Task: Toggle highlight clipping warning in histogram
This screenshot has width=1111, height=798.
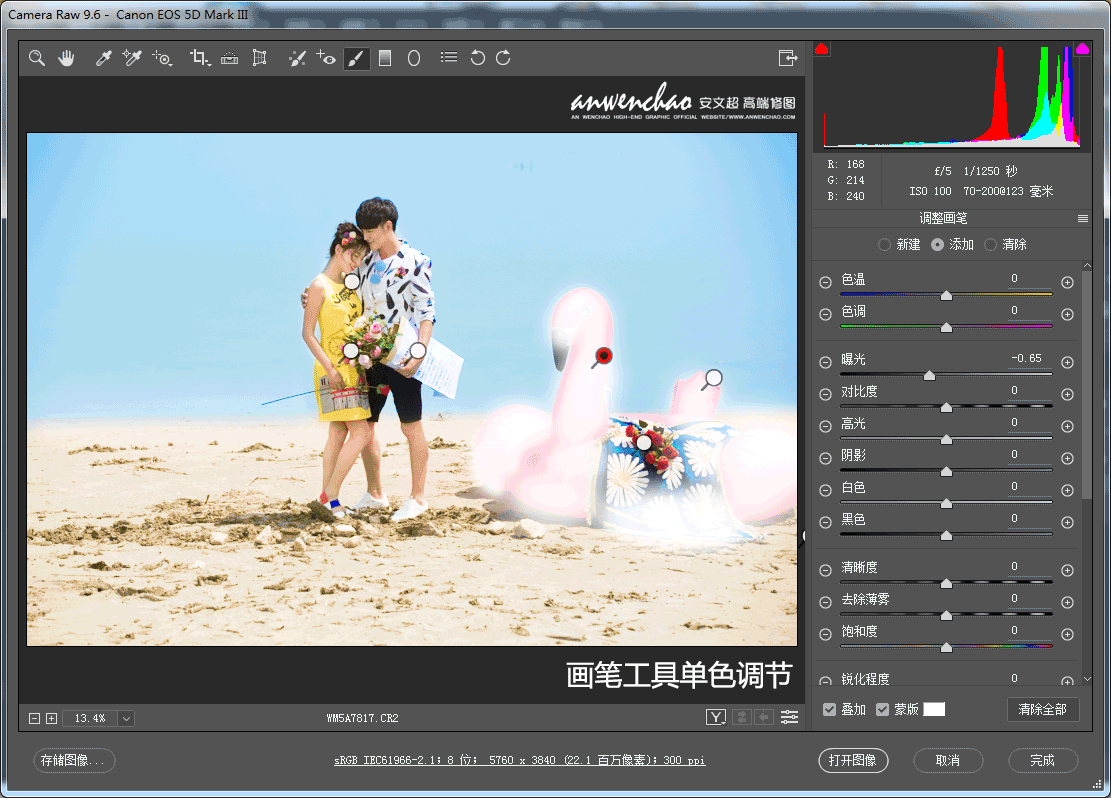Action: pos(1082,49)
